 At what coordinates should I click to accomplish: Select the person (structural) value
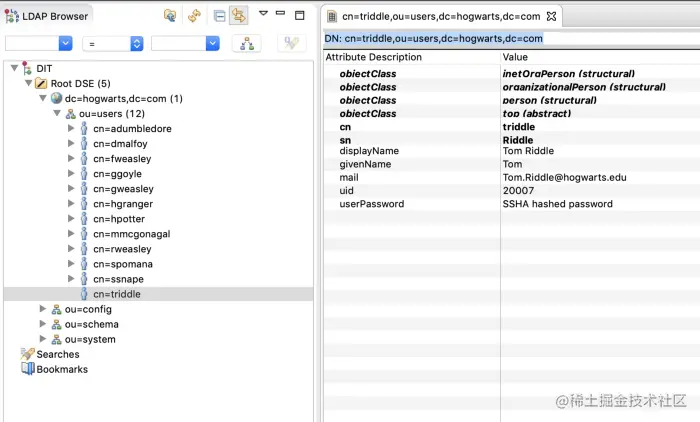pos(550,100)
